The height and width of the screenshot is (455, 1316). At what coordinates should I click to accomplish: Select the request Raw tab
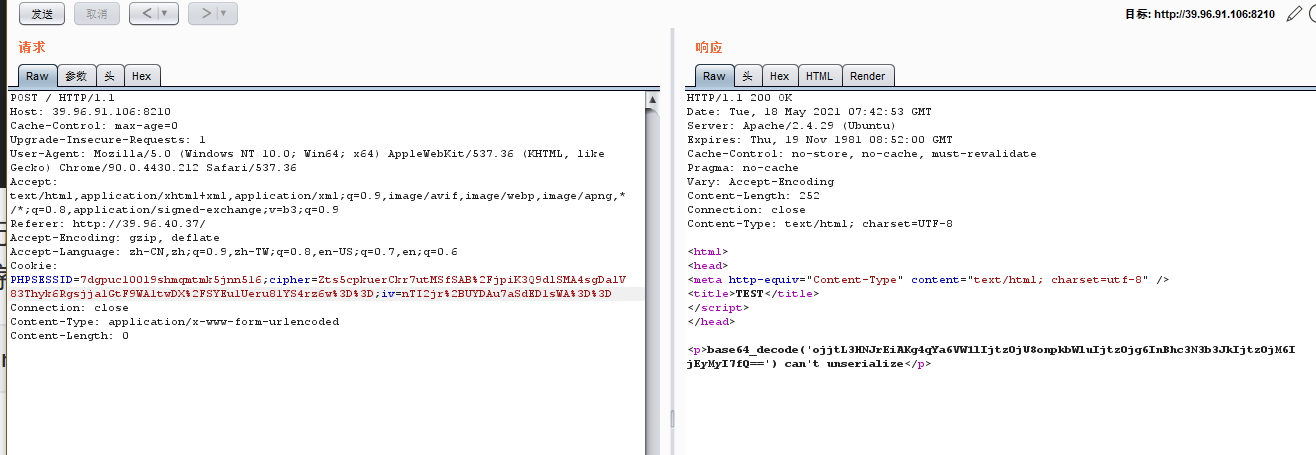37,76
